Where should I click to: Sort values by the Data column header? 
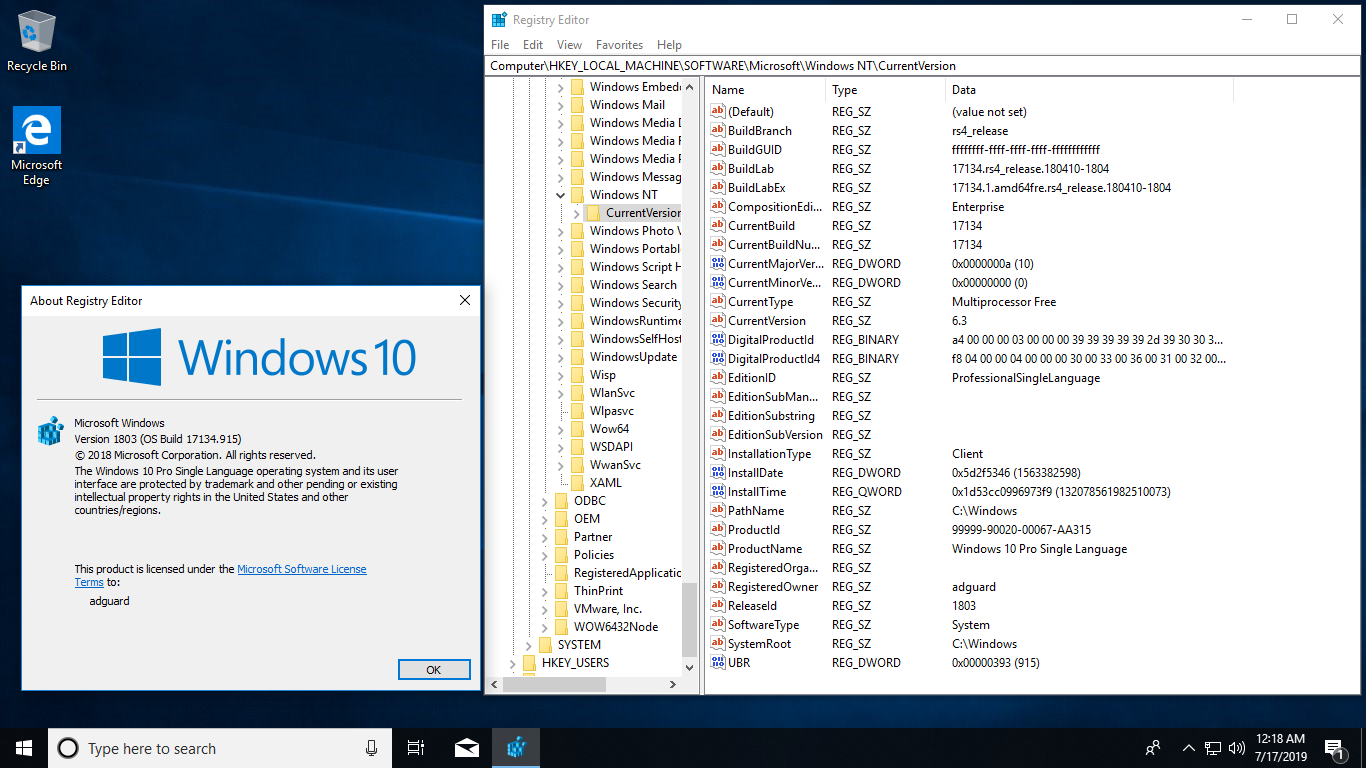coord(1089,90)
